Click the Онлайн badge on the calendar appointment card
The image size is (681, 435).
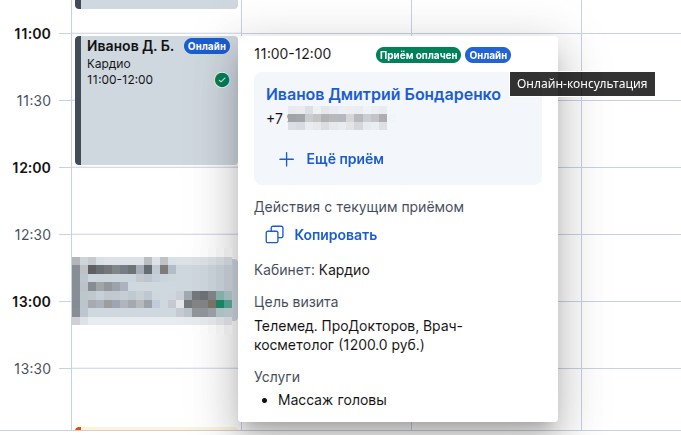207,46
